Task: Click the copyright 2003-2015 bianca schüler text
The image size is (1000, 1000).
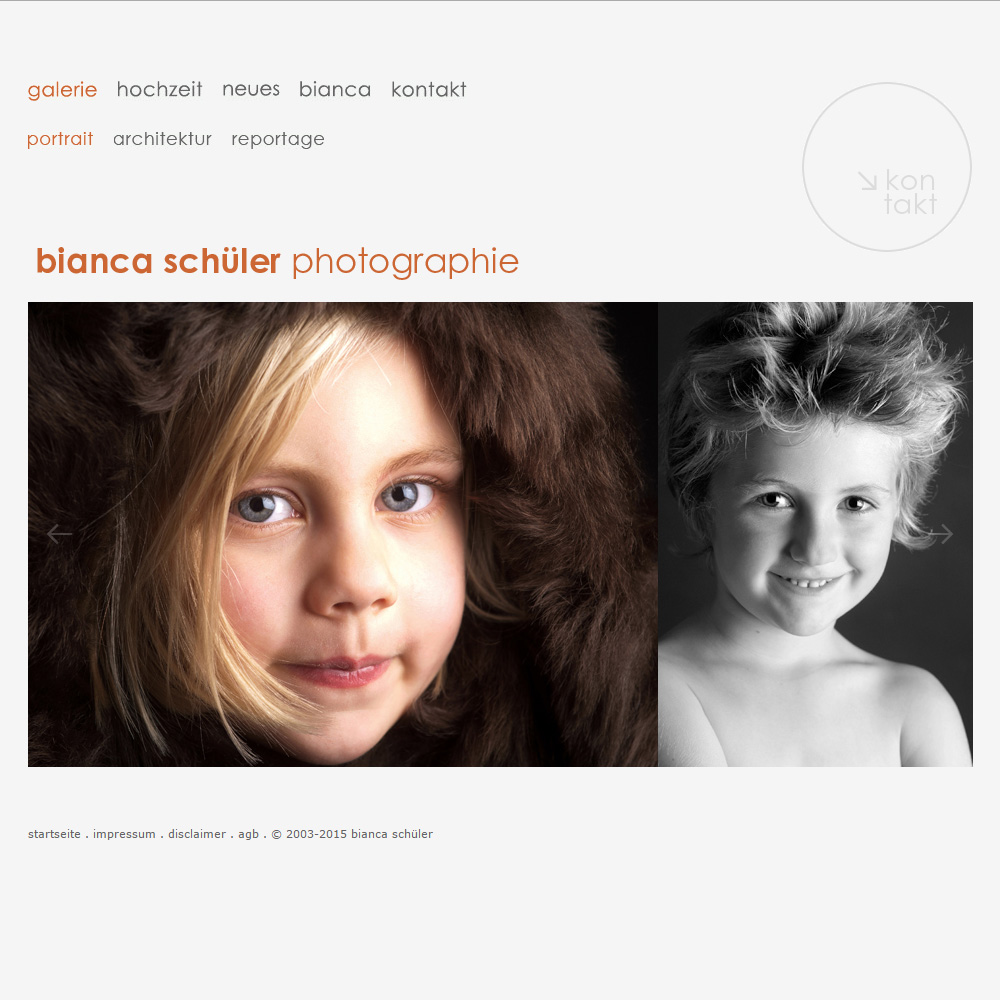Action: (x=352, y=834)
